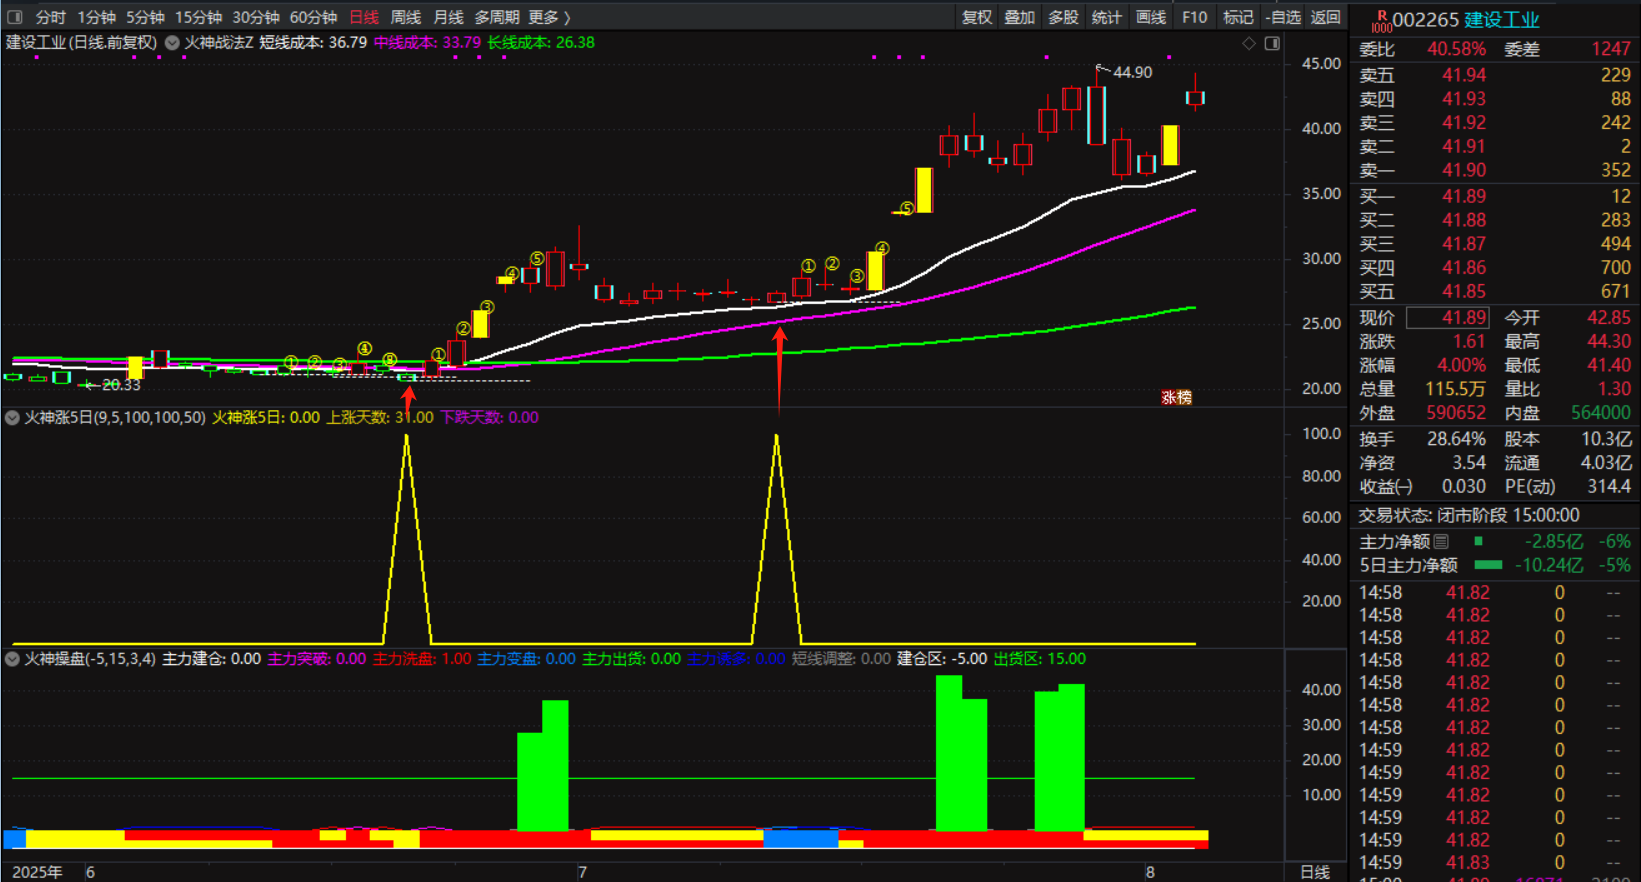Toggle the left sidebar panel icon
The width and height of the screenshot is (1641, 882).
point(15,17)
